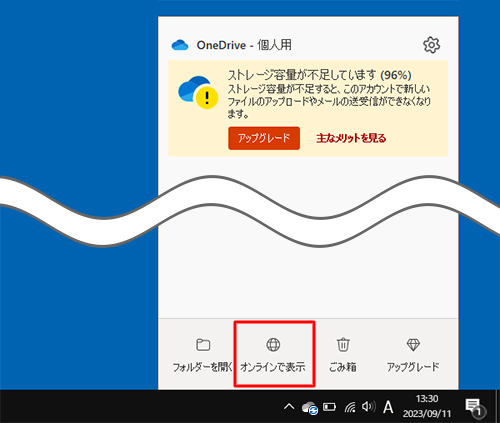500x423 pixels.
Task: Click bottom アップグレード diamond button
Action: (x=413, y=355)
